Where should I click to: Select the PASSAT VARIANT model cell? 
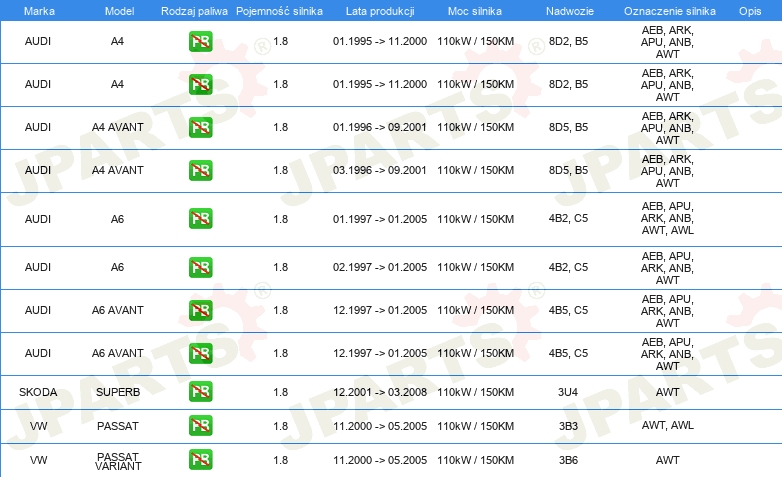[x=118, y=462]
